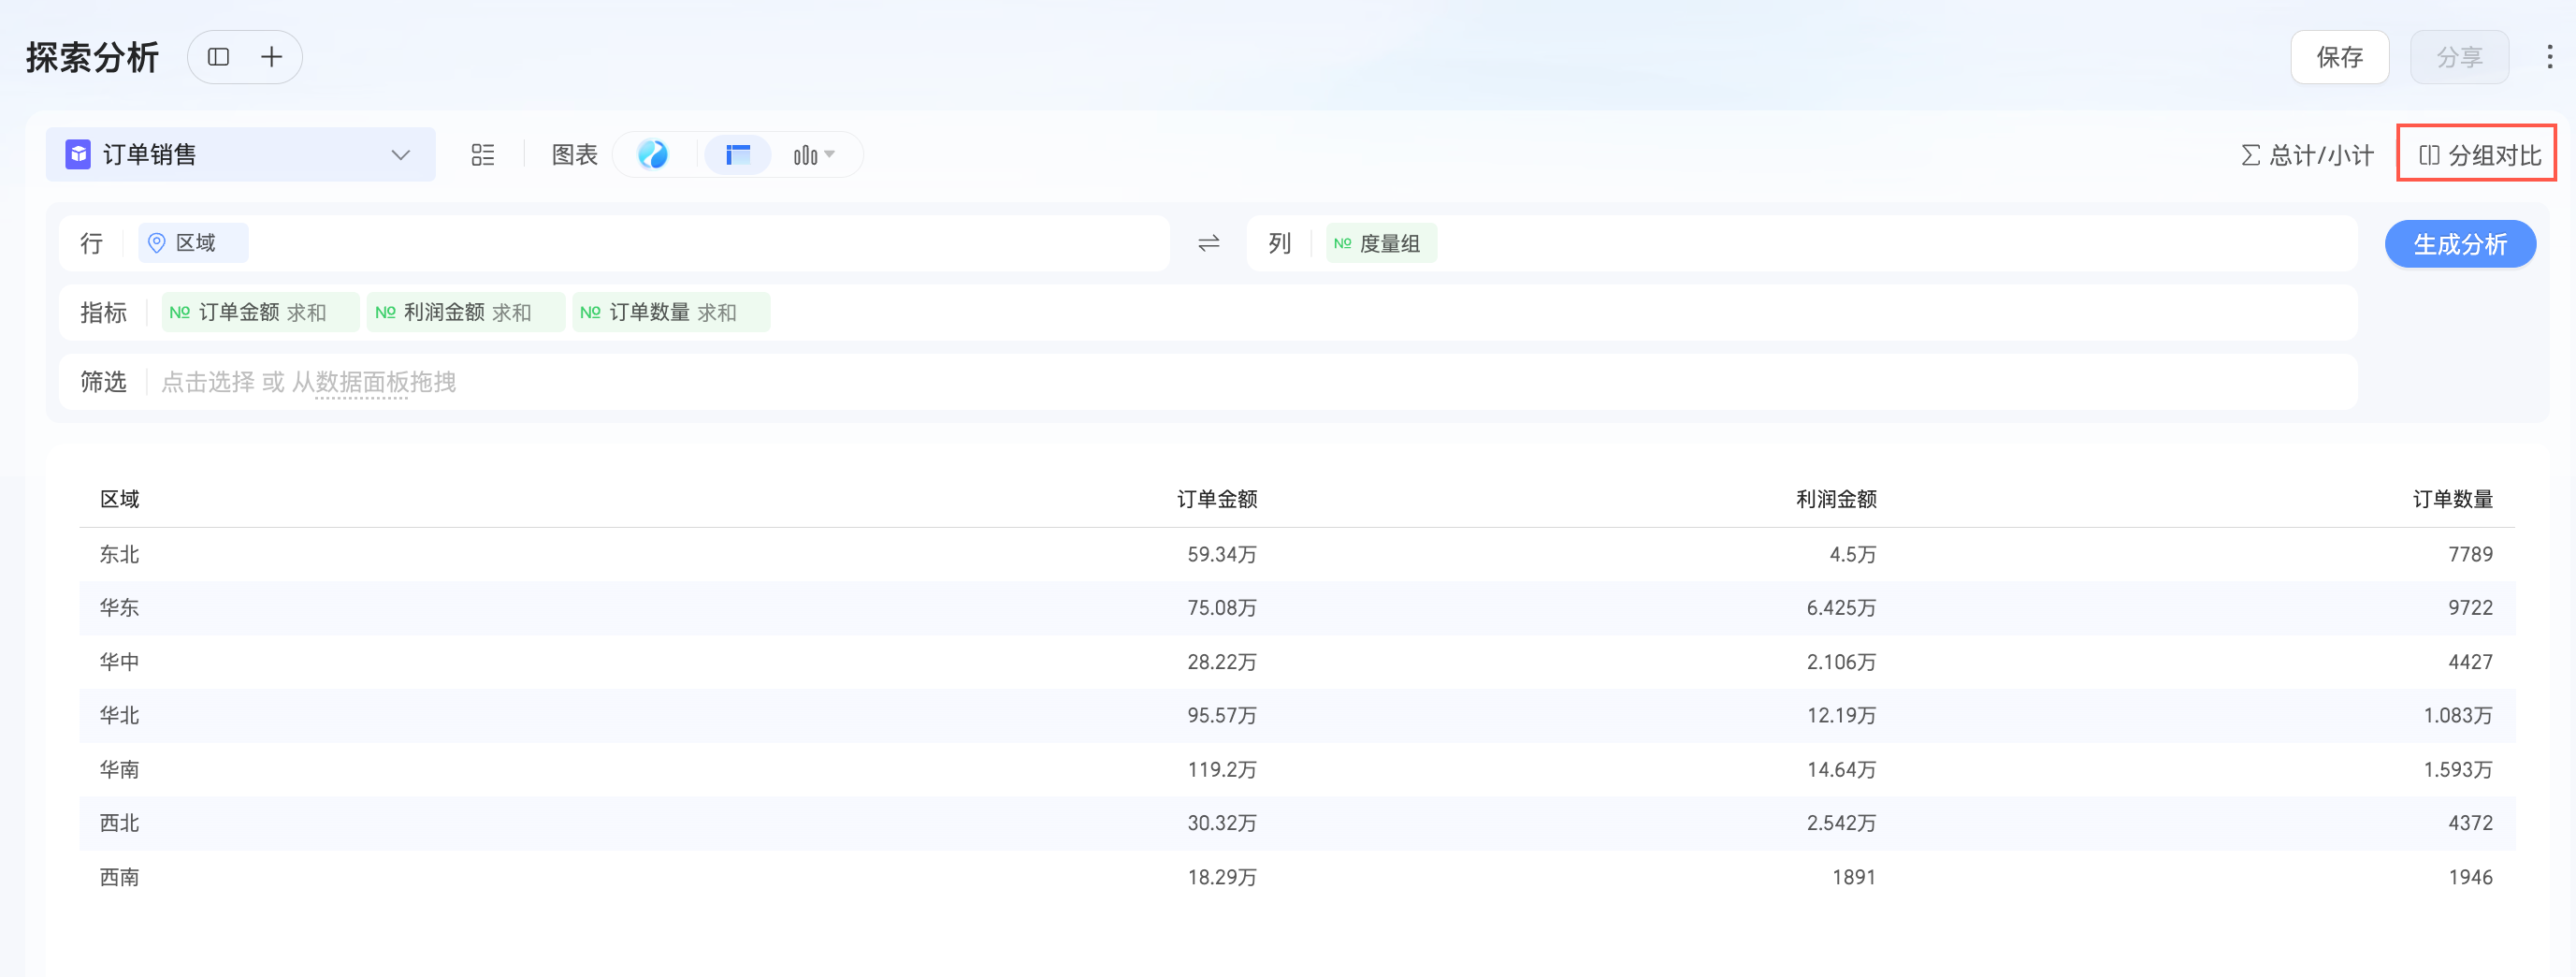Screen dimensions: 2576x977
Task: Select the 华中 row label
Action: coord(119,662)
